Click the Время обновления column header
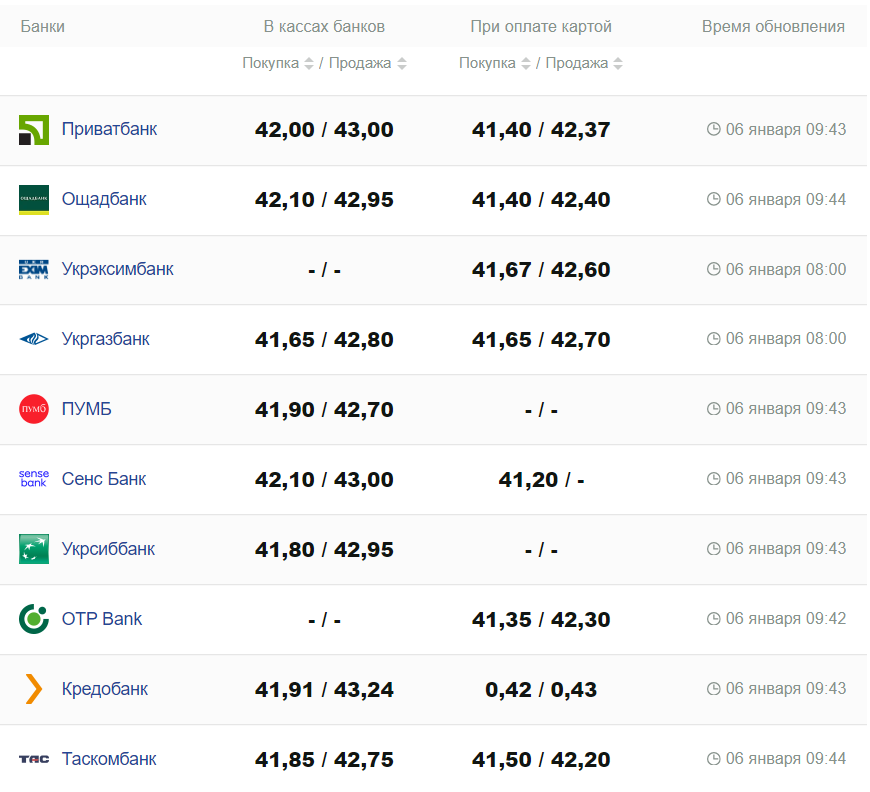Screen dimensions: 870x792 coord(773,26)
